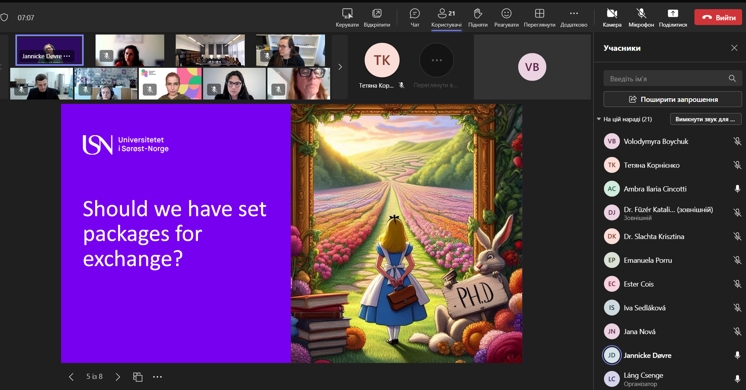Click the VB avatar next to Volodymyr Boychuk
Image resolution: width=746 pixels, height=390 pixels.
(612, 141)
